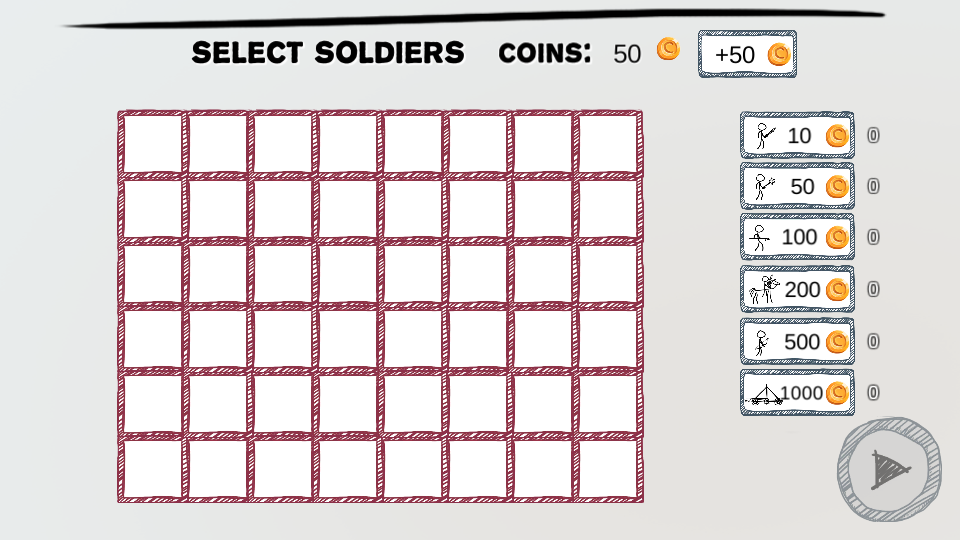This screenshot has width=960, height=540.
Task: Click the coin icon on the +50 button
Action: pyautogui.click(x=779, y=55)
